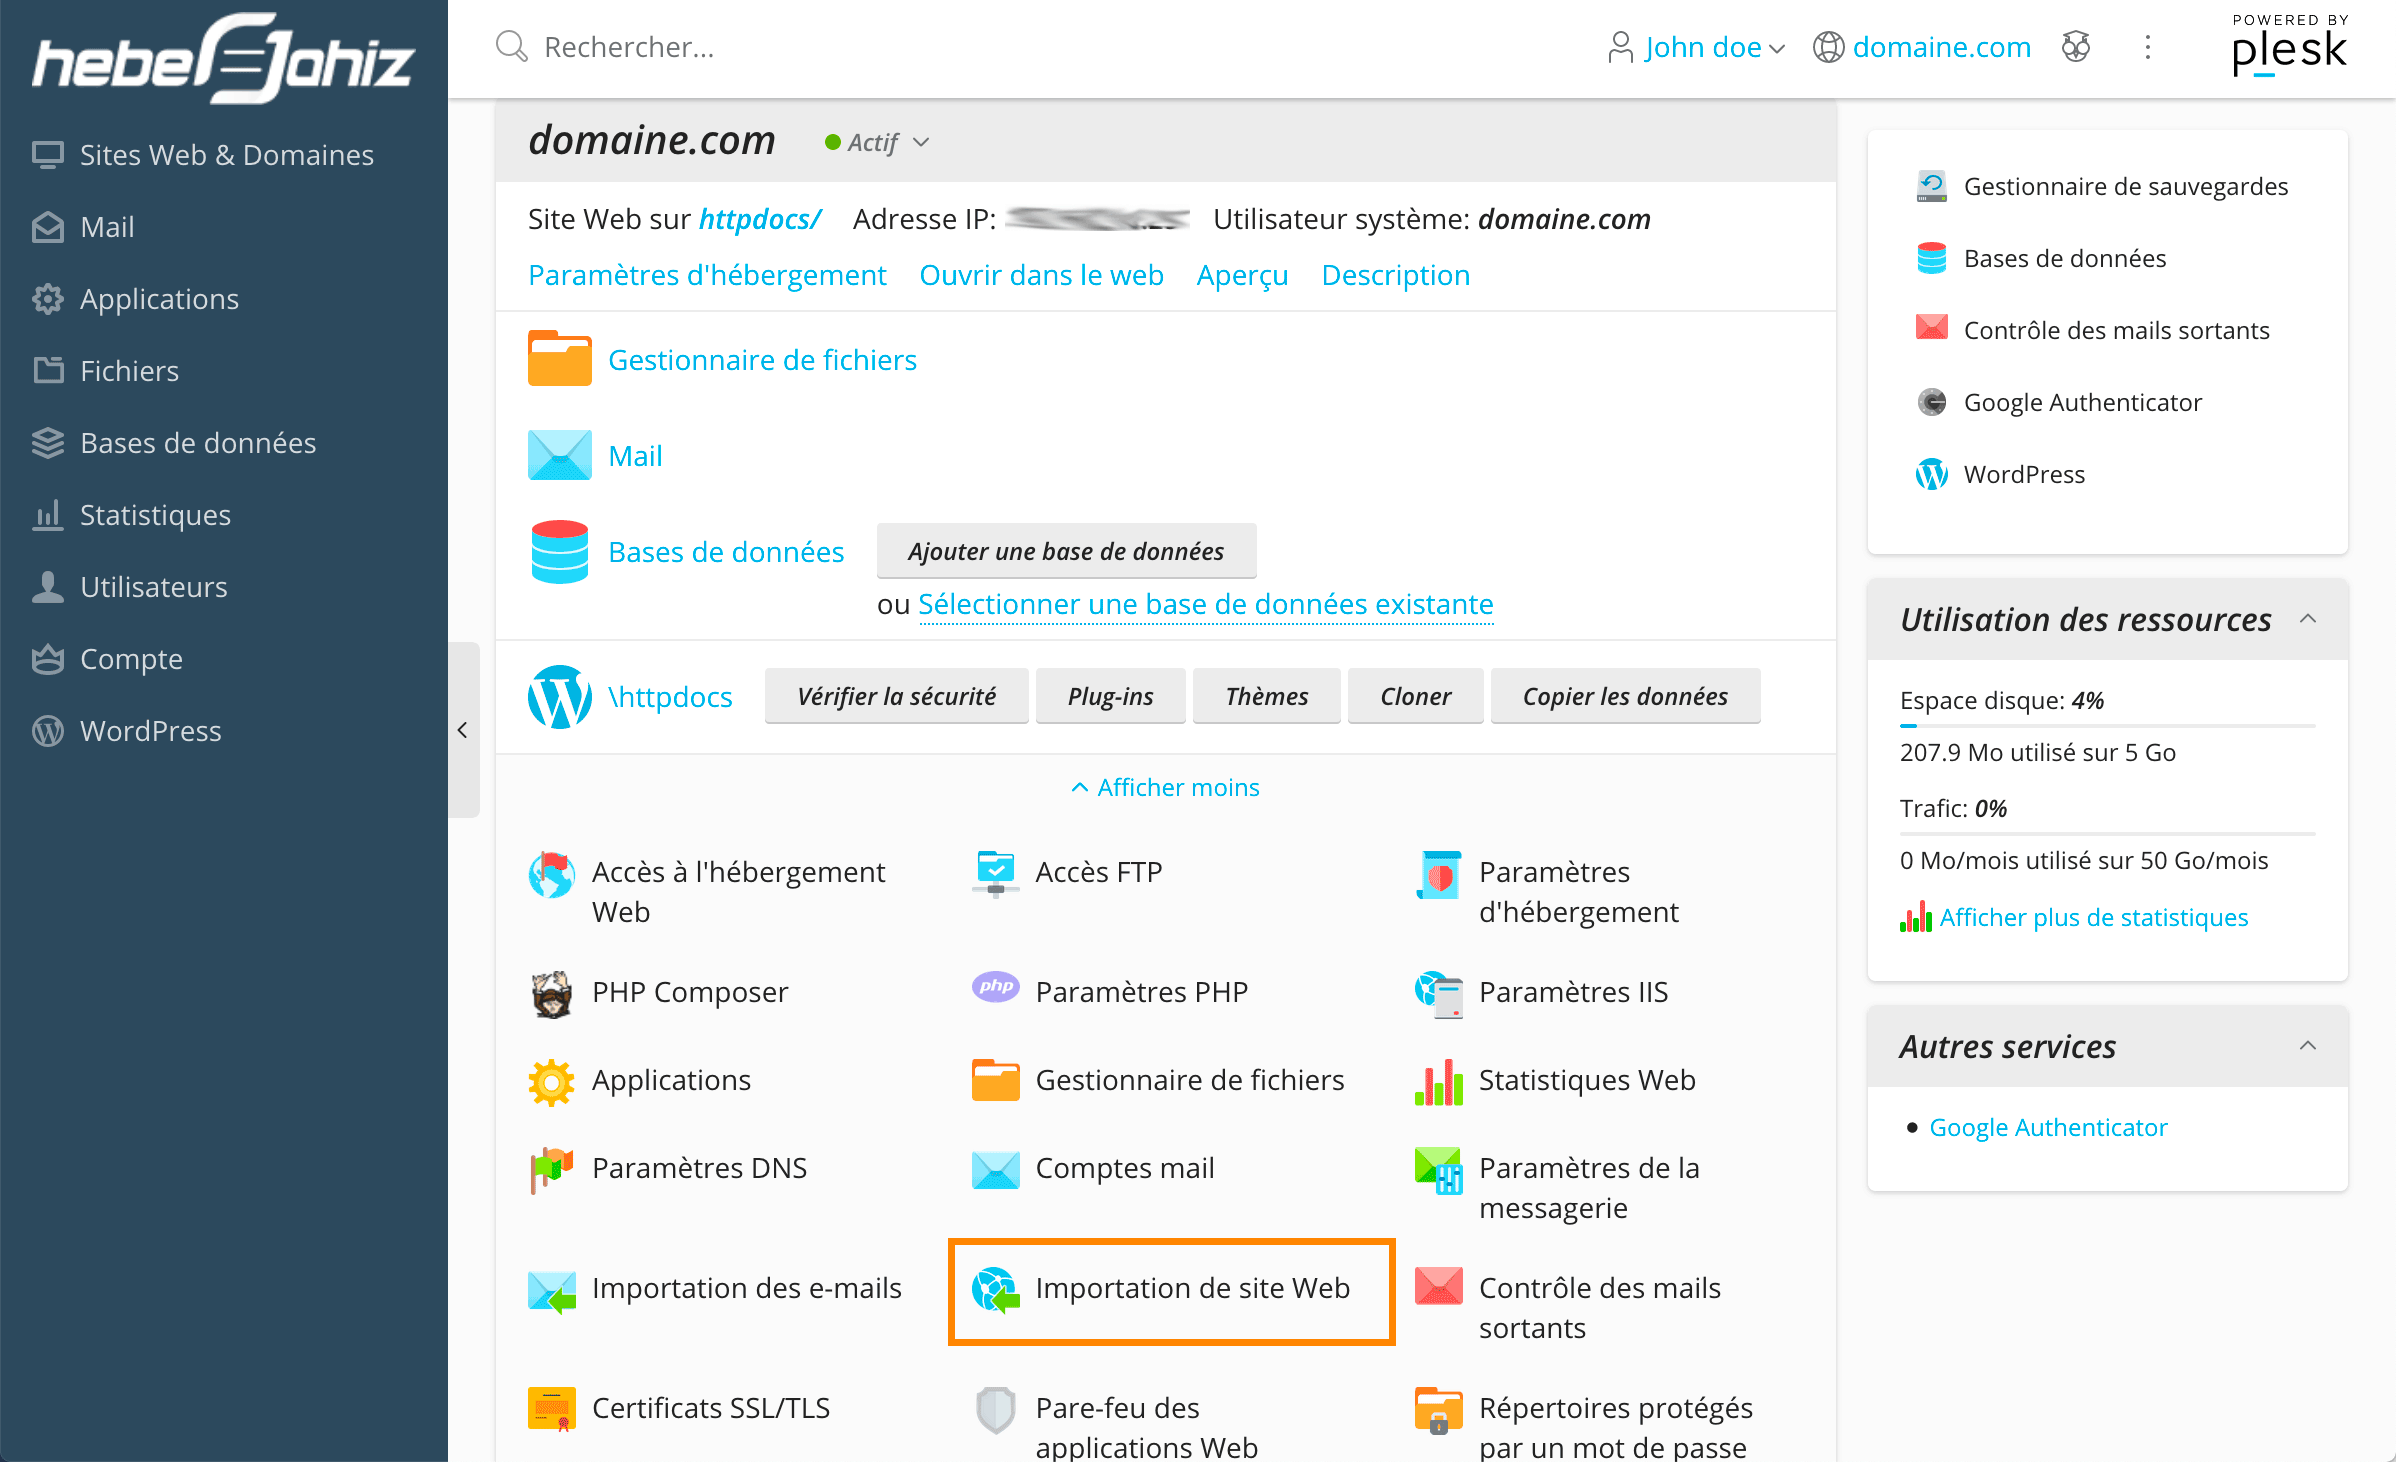Open the John doe user dropdown

click(1695, 47)
